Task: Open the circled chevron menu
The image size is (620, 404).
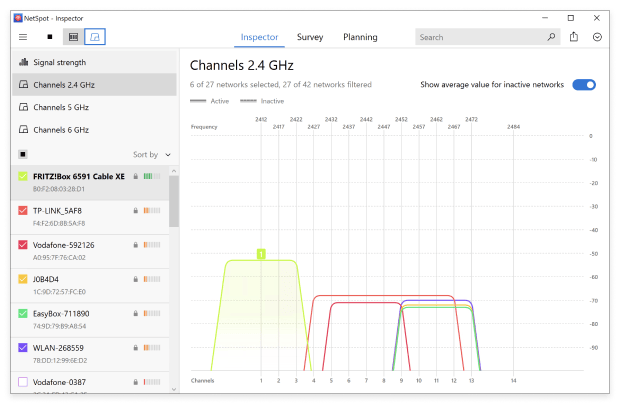Action: click(x=597, y=37)
